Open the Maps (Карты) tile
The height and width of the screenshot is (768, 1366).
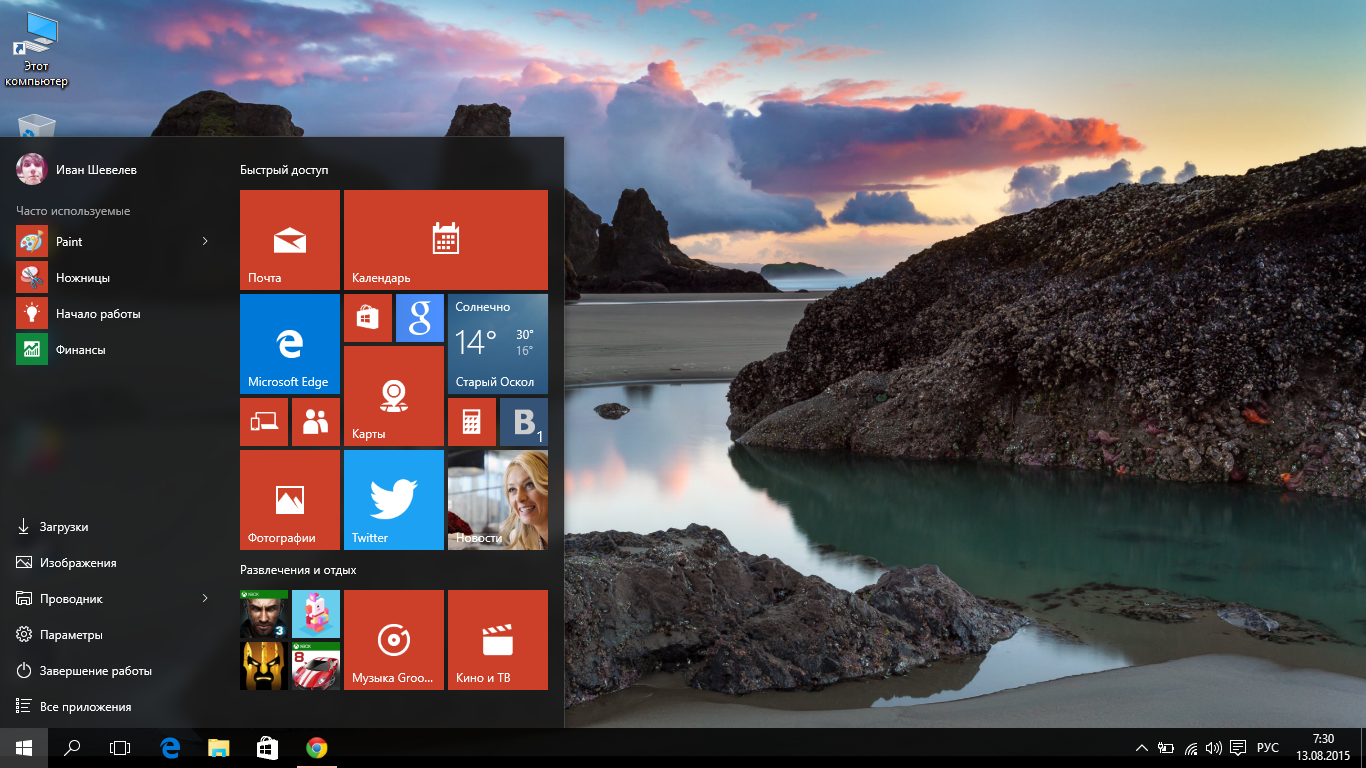click(x=394, y=396)
